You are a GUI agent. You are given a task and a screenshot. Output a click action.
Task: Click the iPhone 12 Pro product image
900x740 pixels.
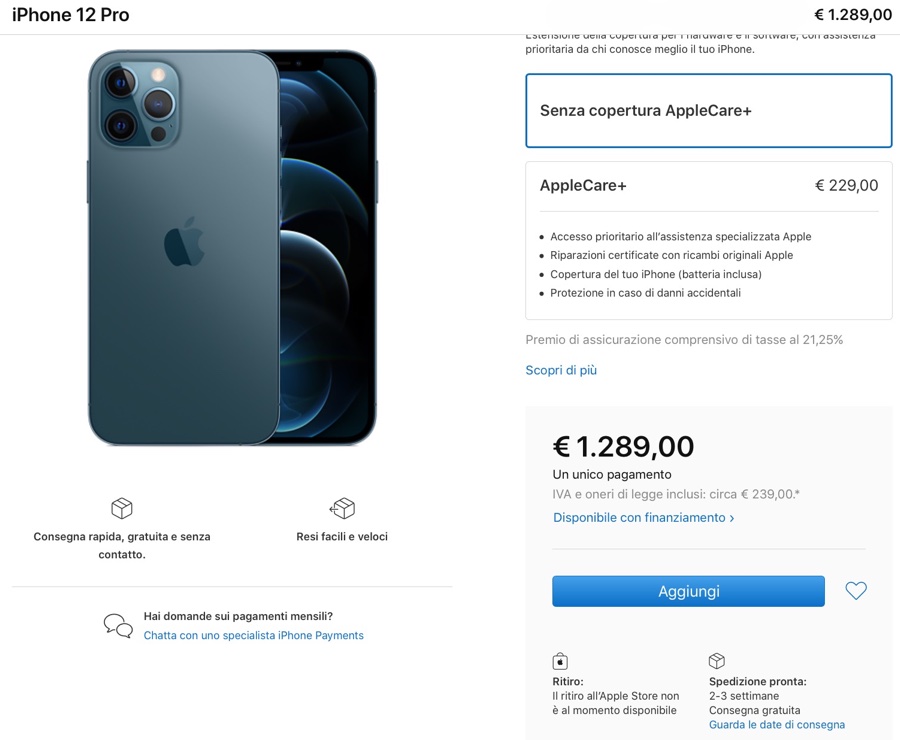[232, 247]
